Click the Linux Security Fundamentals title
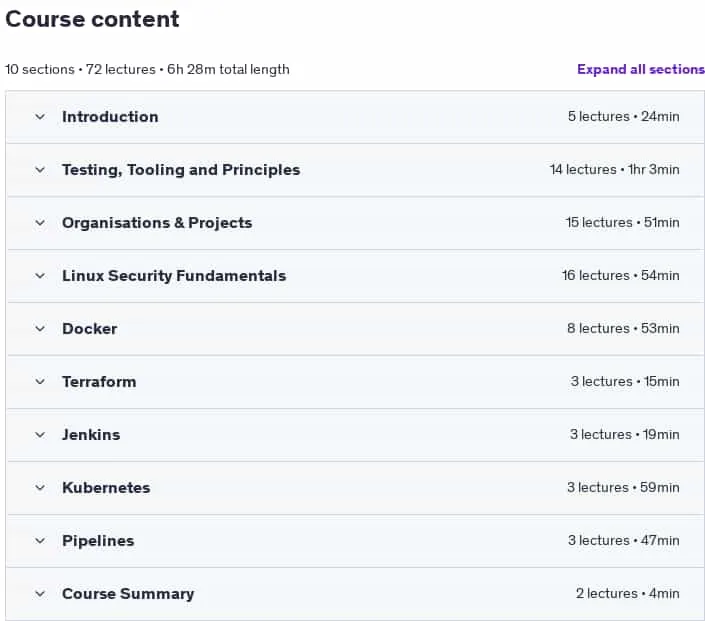705x621 pixels. click(174, 276)
